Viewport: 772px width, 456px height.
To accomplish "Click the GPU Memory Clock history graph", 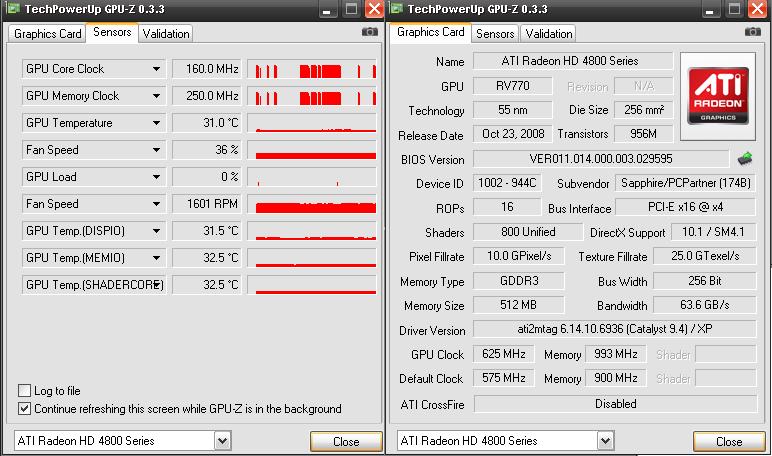I will [312, 96].
